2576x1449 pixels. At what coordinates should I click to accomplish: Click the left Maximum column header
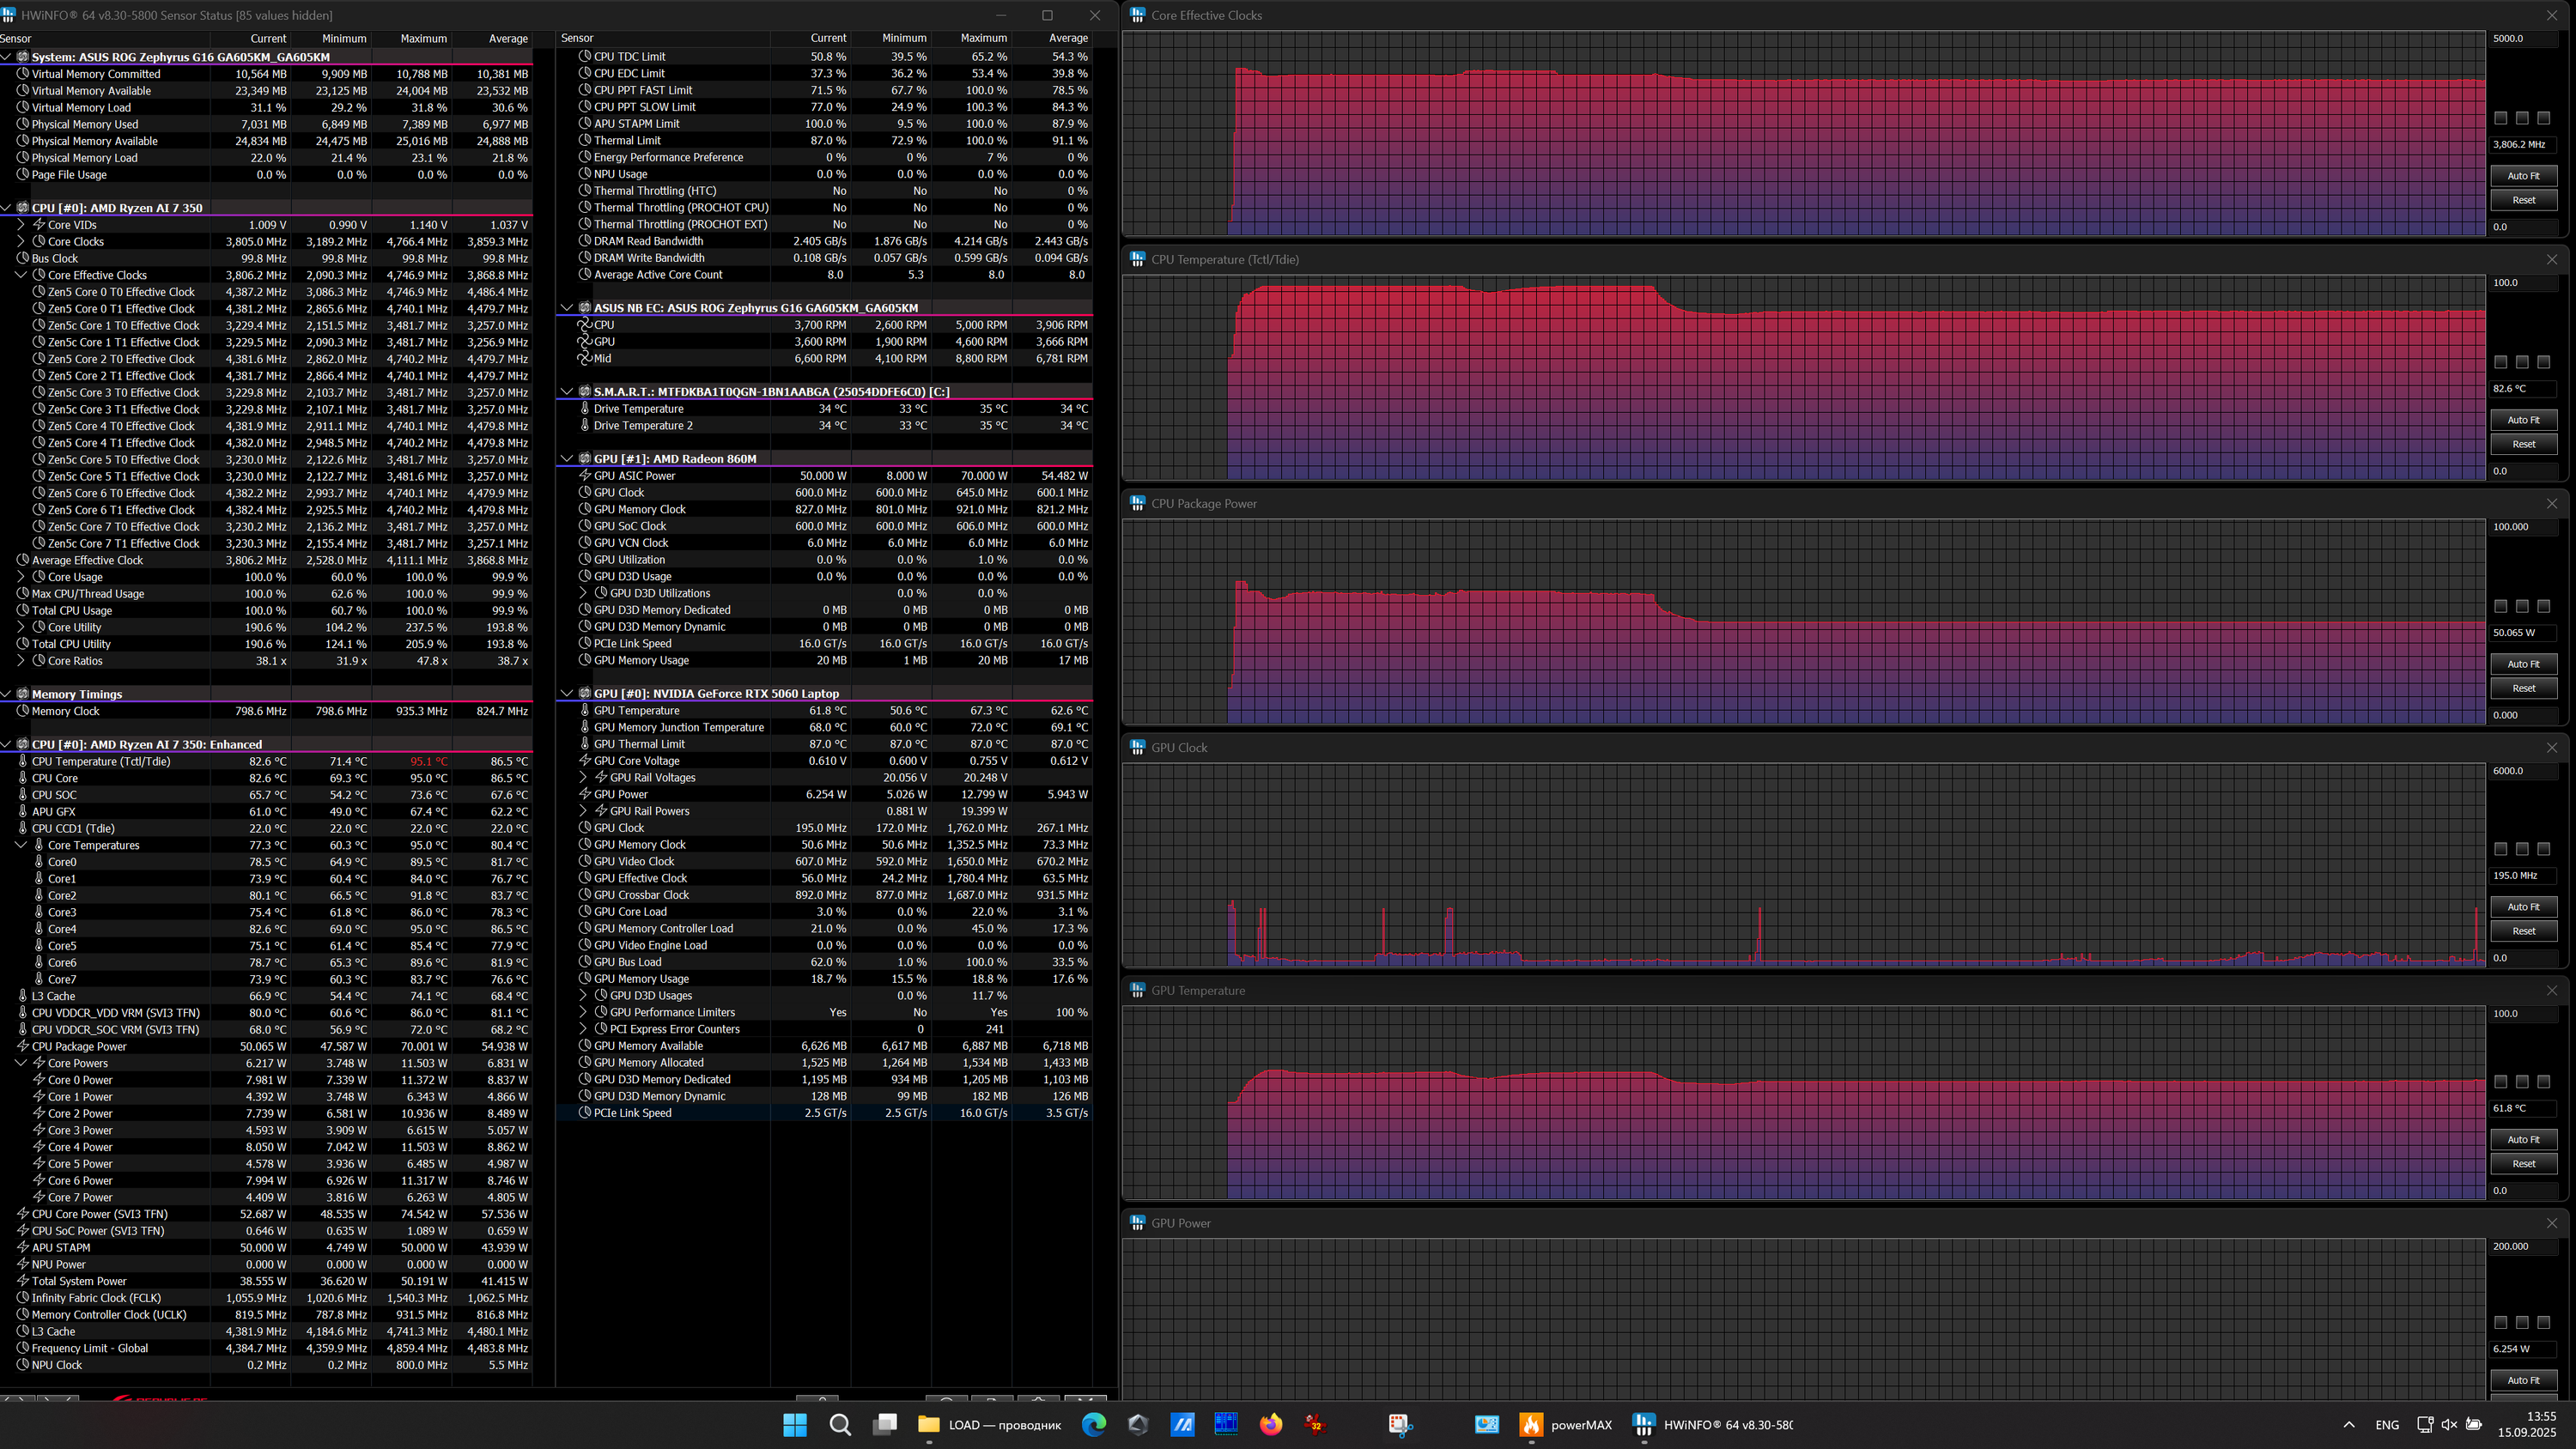pyautogui.click(x=423, y=38)
